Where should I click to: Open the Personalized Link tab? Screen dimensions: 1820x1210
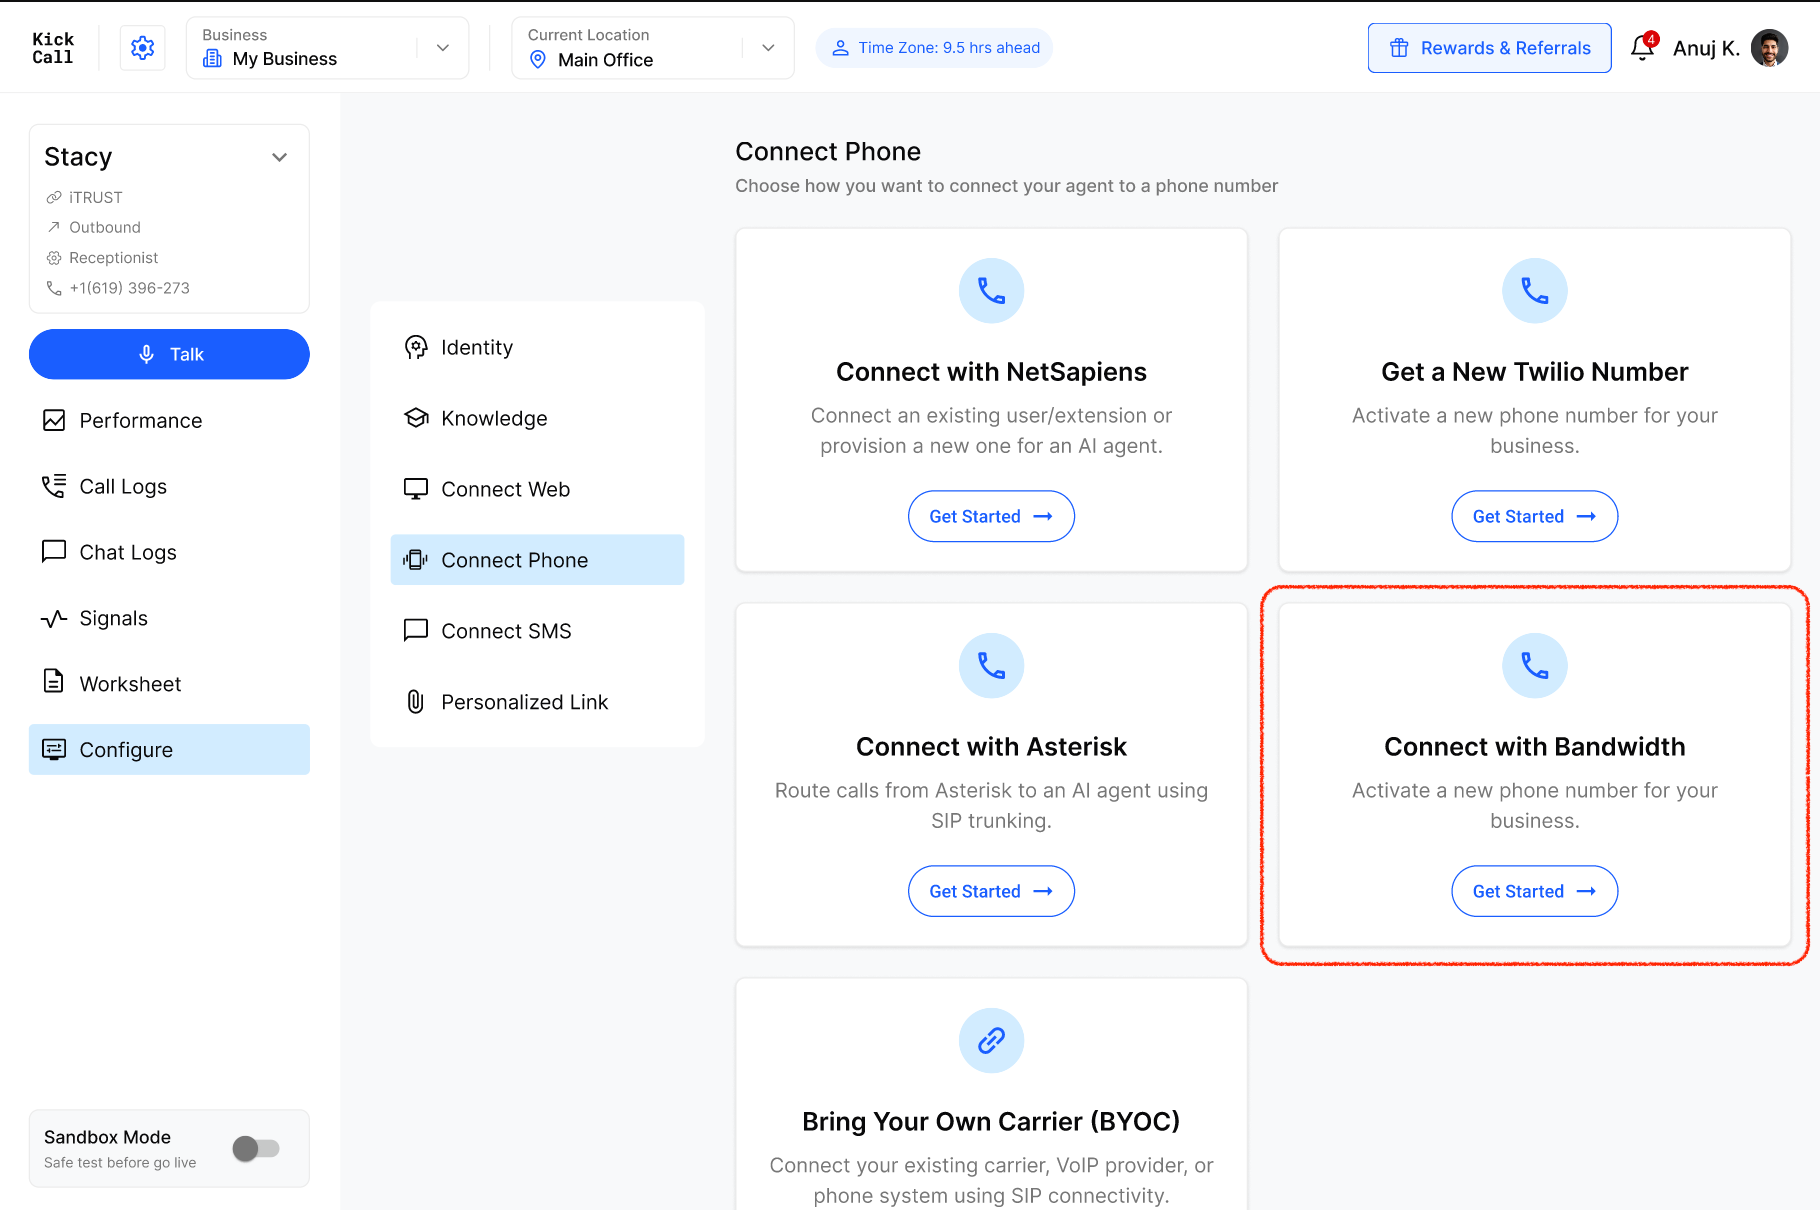pos(537,702)
